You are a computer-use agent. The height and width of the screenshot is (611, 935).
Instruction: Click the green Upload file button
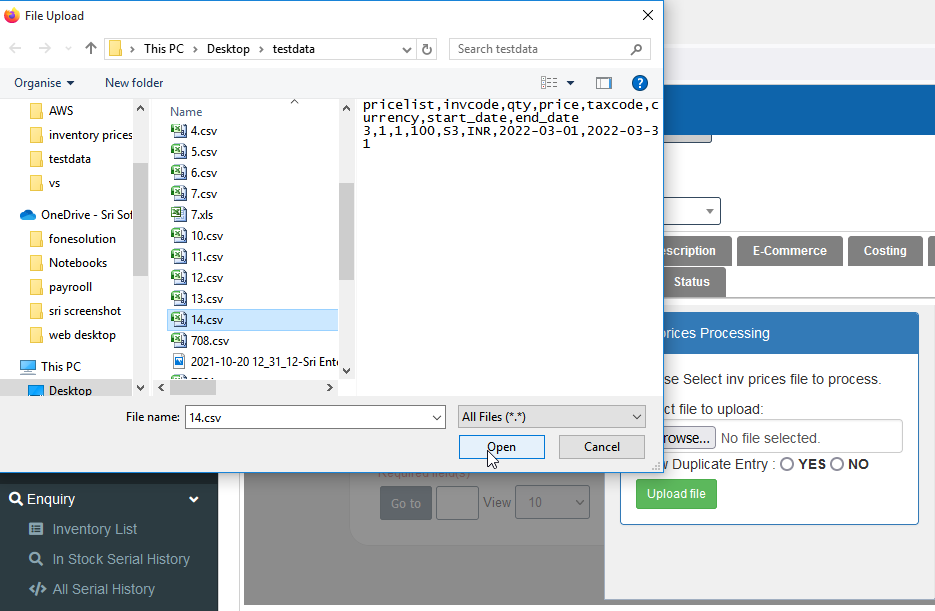676,494
